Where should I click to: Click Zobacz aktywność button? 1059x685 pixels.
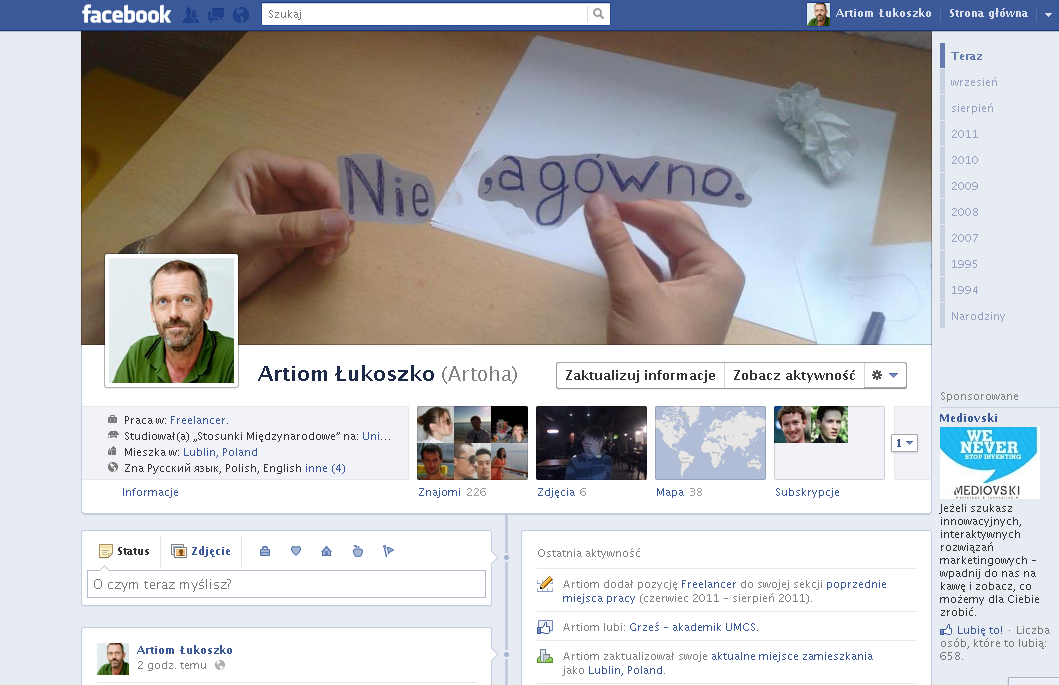click(x=794, y=376)
